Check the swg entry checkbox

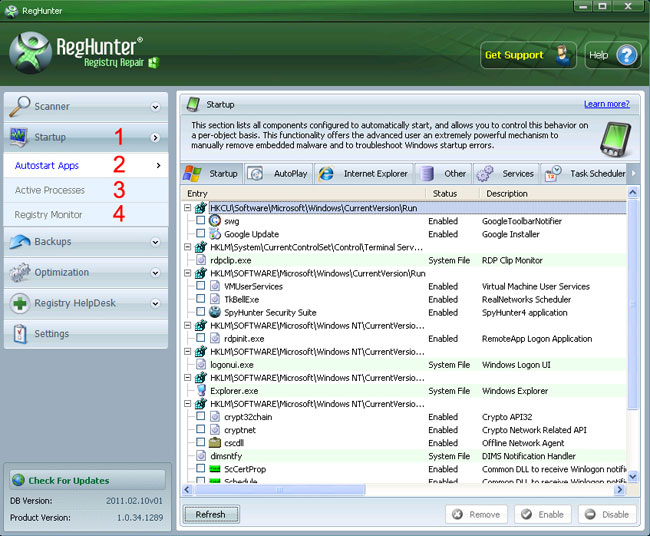point(201,221)
